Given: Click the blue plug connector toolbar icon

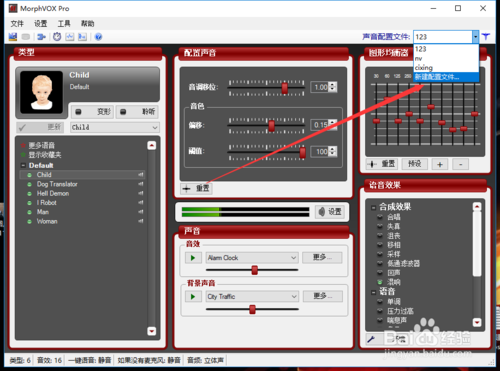Looking at the screenshot, I should [41, 37].
